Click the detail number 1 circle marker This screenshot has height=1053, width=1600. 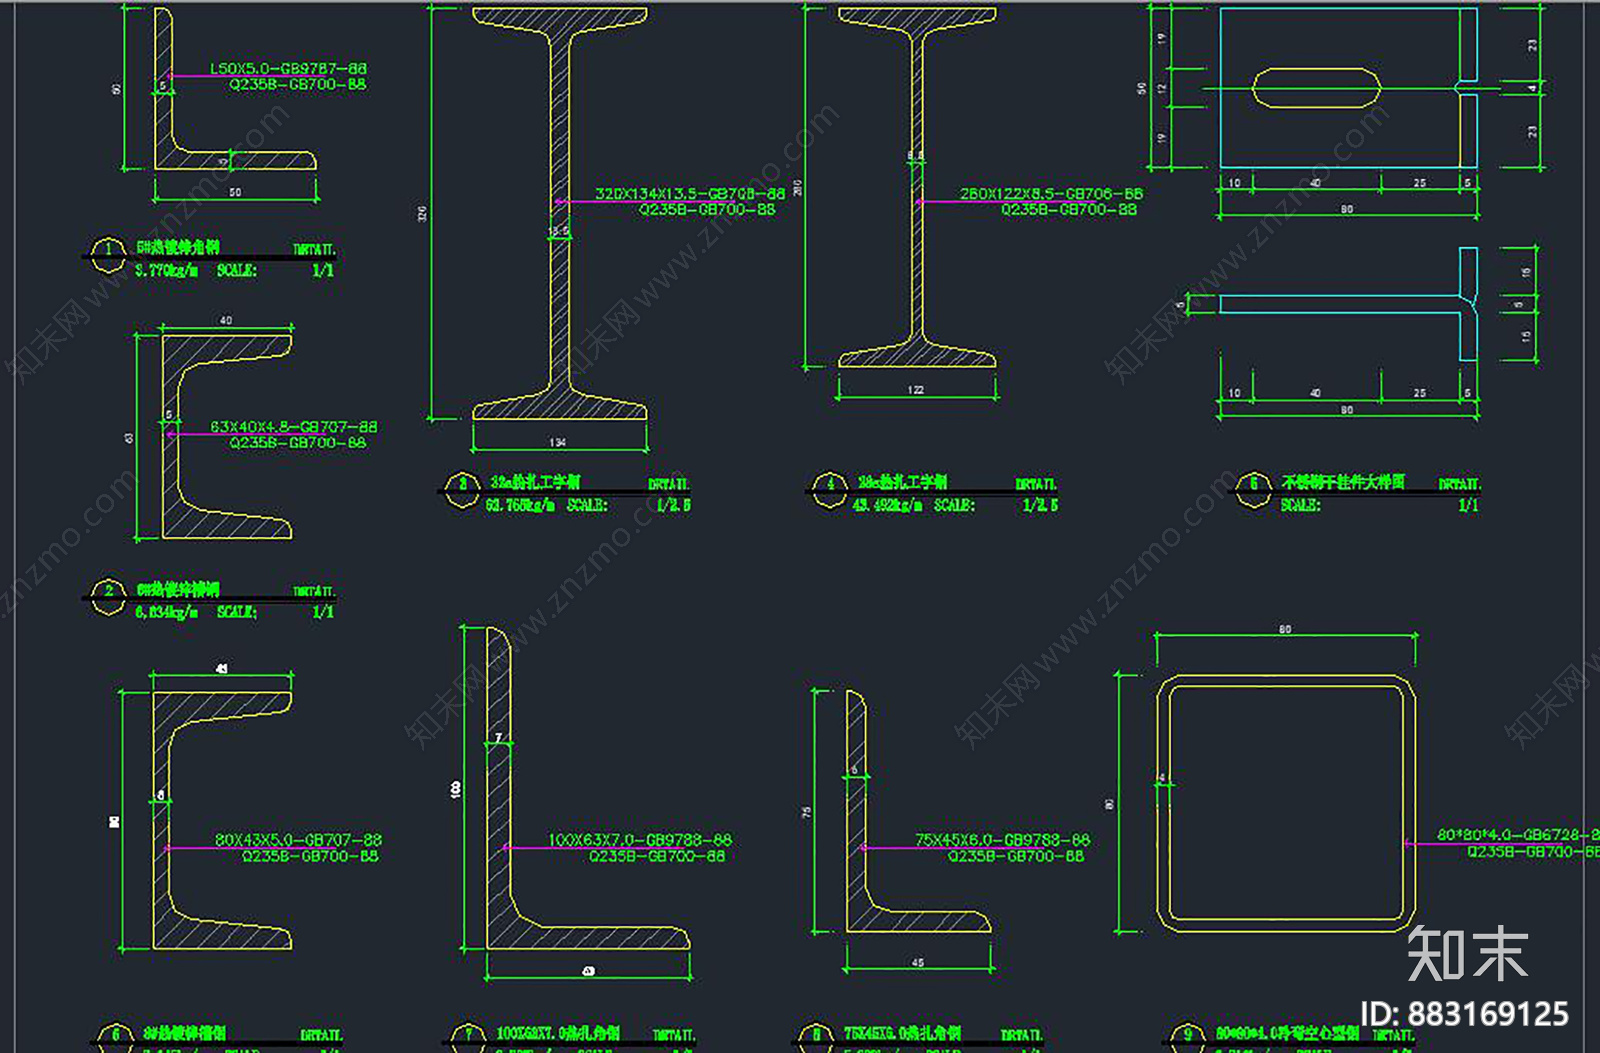(108, 255)
